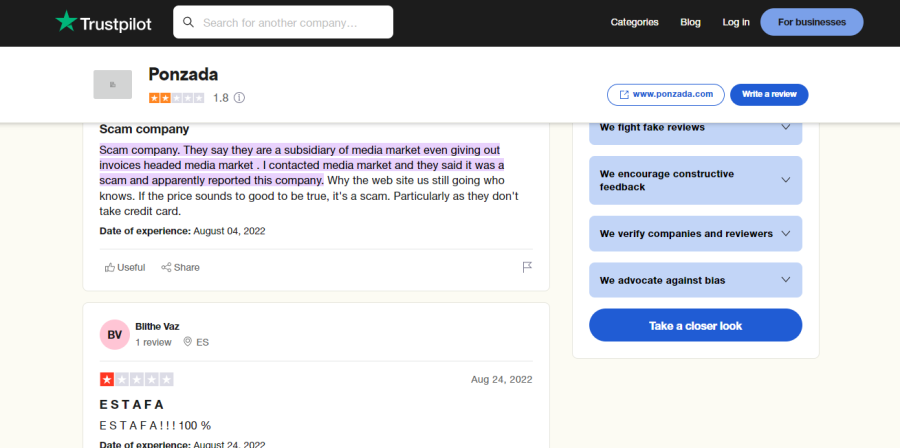Click Take a closer look button
The width and height of the screenshot is (900, 448).
(696, 325)
